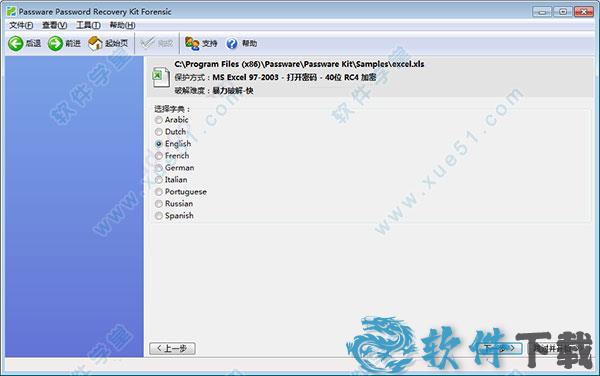
Task: Click the 上一步 previous step button
Action: pos(172,348)
